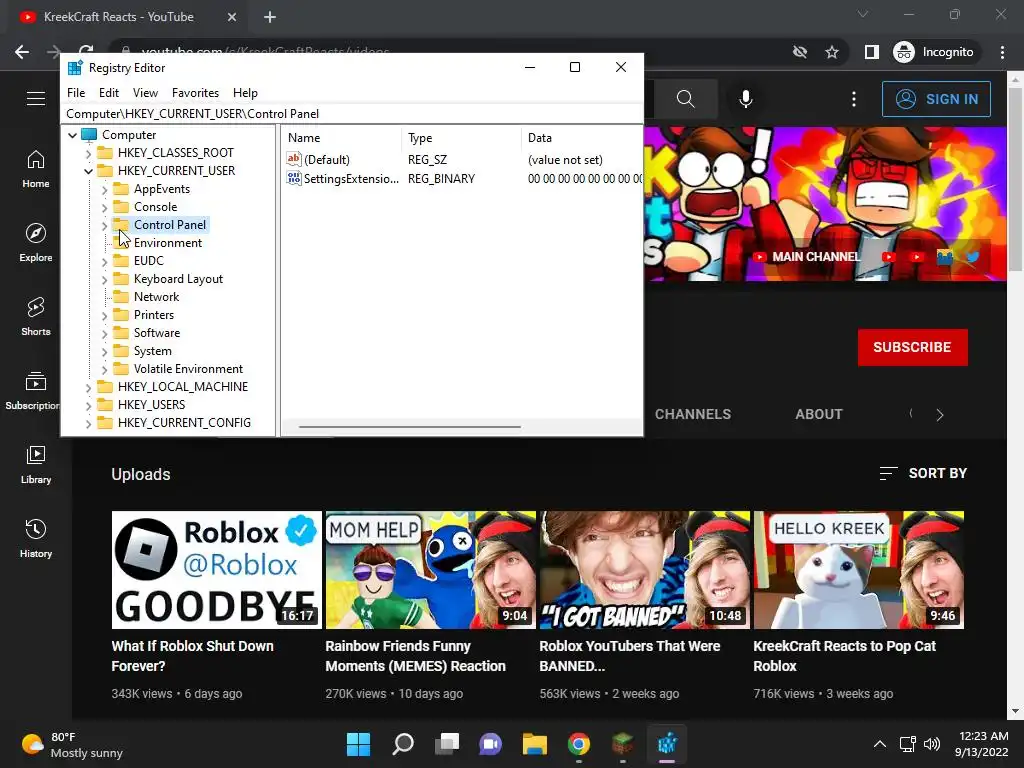This screenshot has height=768, width=1024.
Task: Click the red SUBSCRIBE button
Action: [x=912, y=347]
